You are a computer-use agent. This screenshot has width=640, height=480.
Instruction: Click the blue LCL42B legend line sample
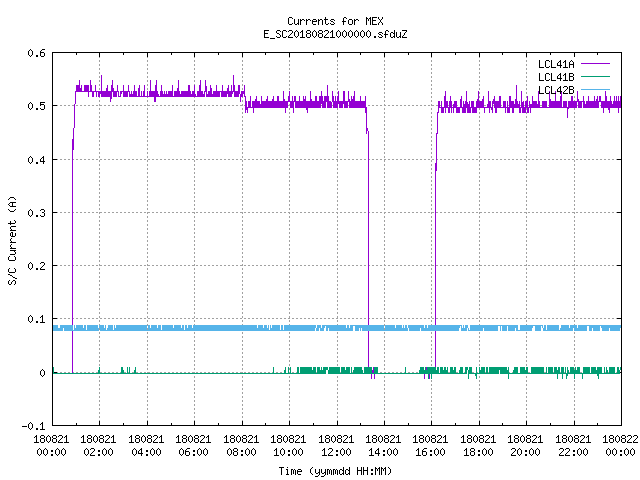595,89
